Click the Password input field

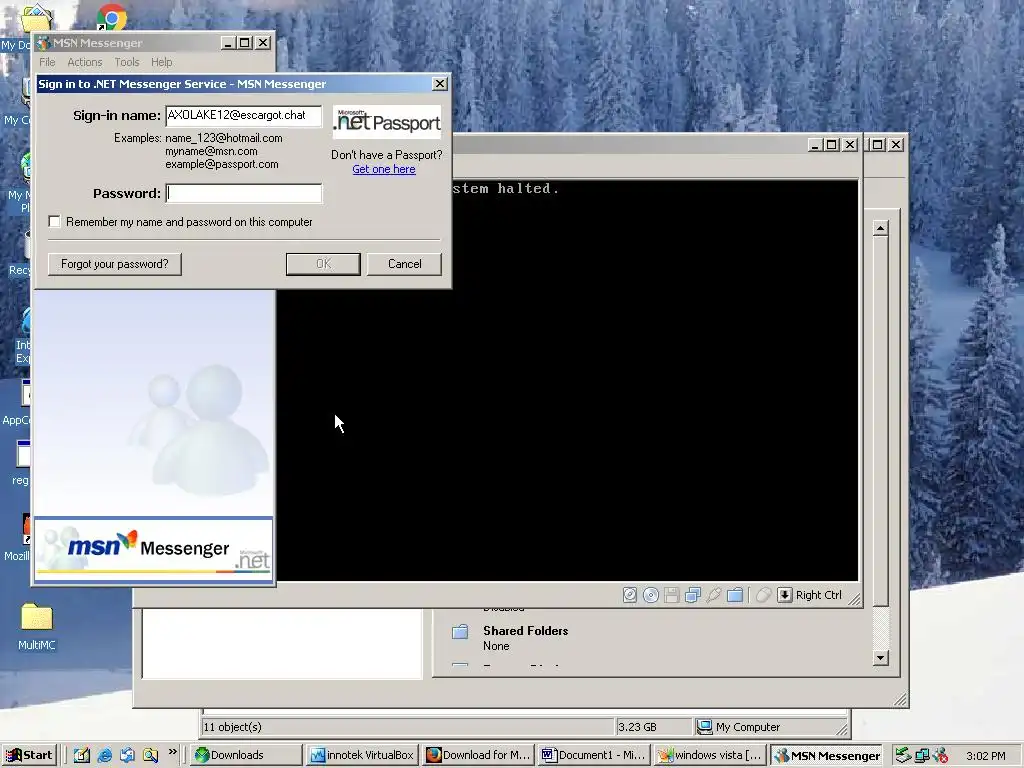[x=244, y=193]
